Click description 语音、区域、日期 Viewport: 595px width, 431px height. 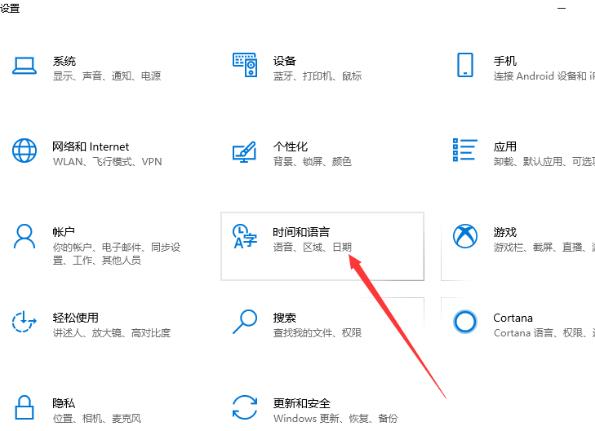tap(312, 247)
